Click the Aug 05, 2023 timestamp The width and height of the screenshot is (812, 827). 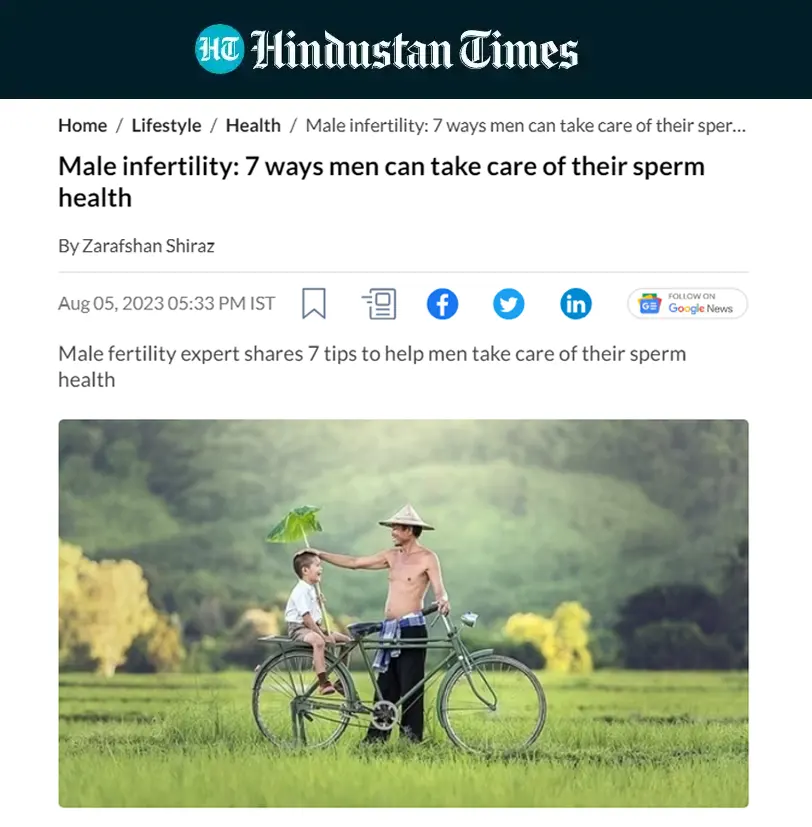point(167,303)
